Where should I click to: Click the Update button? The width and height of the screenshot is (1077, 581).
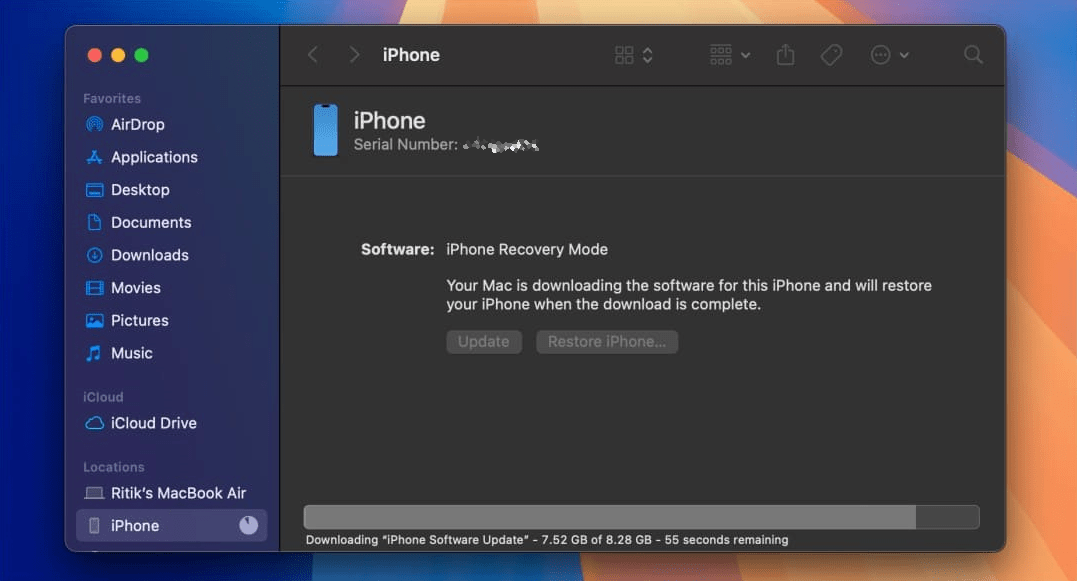click(x=484, y=342)
